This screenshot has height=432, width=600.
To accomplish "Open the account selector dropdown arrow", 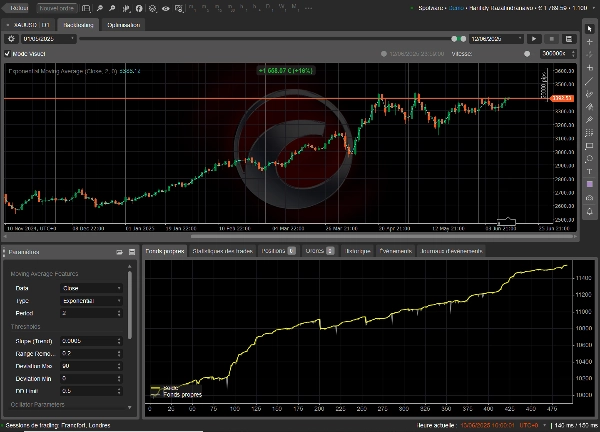I will pos(596,8).
